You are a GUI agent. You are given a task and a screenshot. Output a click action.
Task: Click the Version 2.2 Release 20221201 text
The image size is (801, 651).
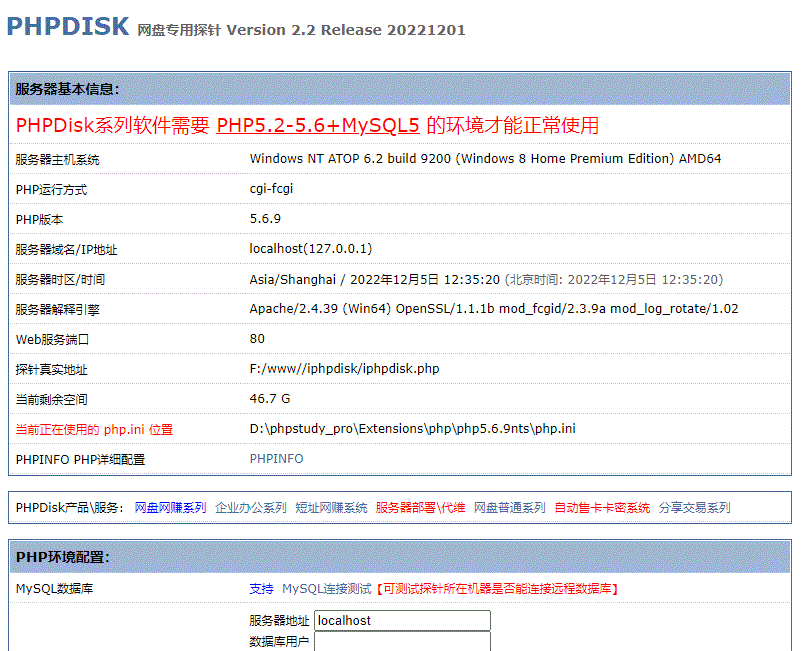click(346, 30)
